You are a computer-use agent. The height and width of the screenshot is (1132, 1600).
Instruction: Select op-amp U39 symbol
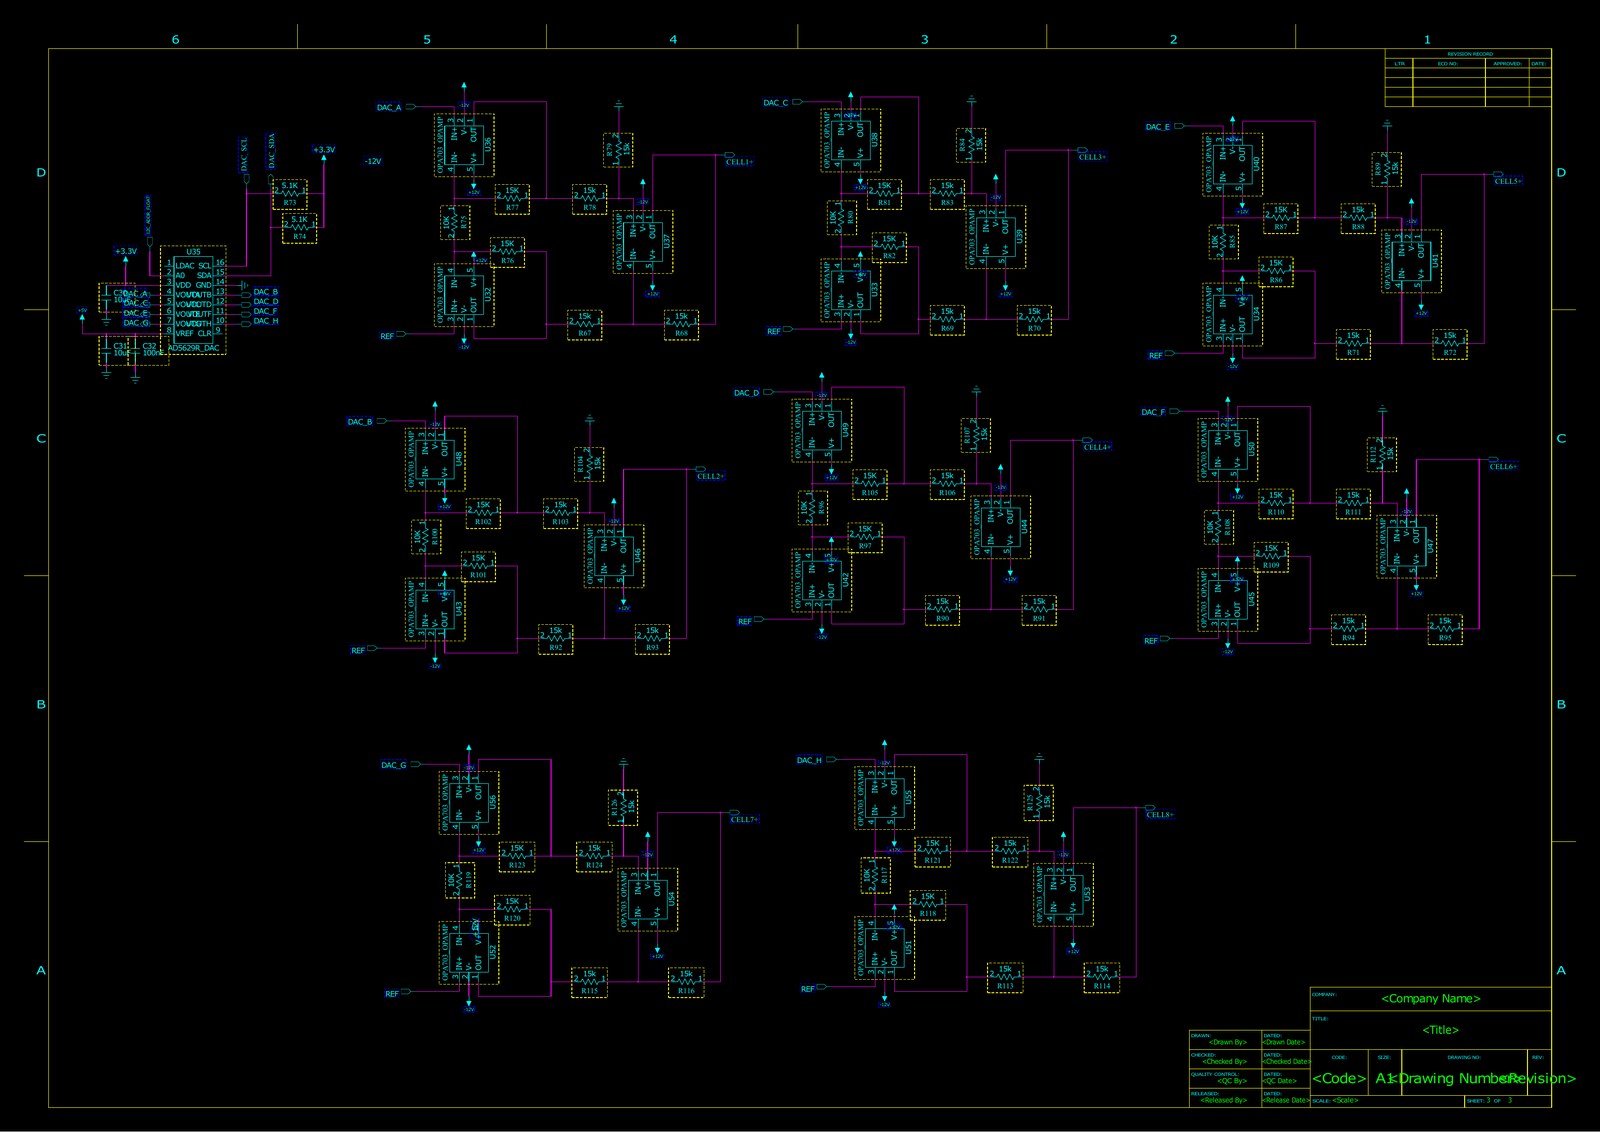coord(996,237)
